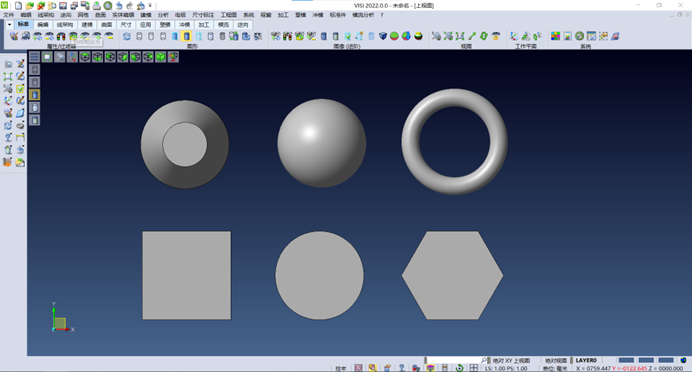692x372 pixels.
Task: Click the gray redo arrow in title bar
Action: (x=130, y=6)
